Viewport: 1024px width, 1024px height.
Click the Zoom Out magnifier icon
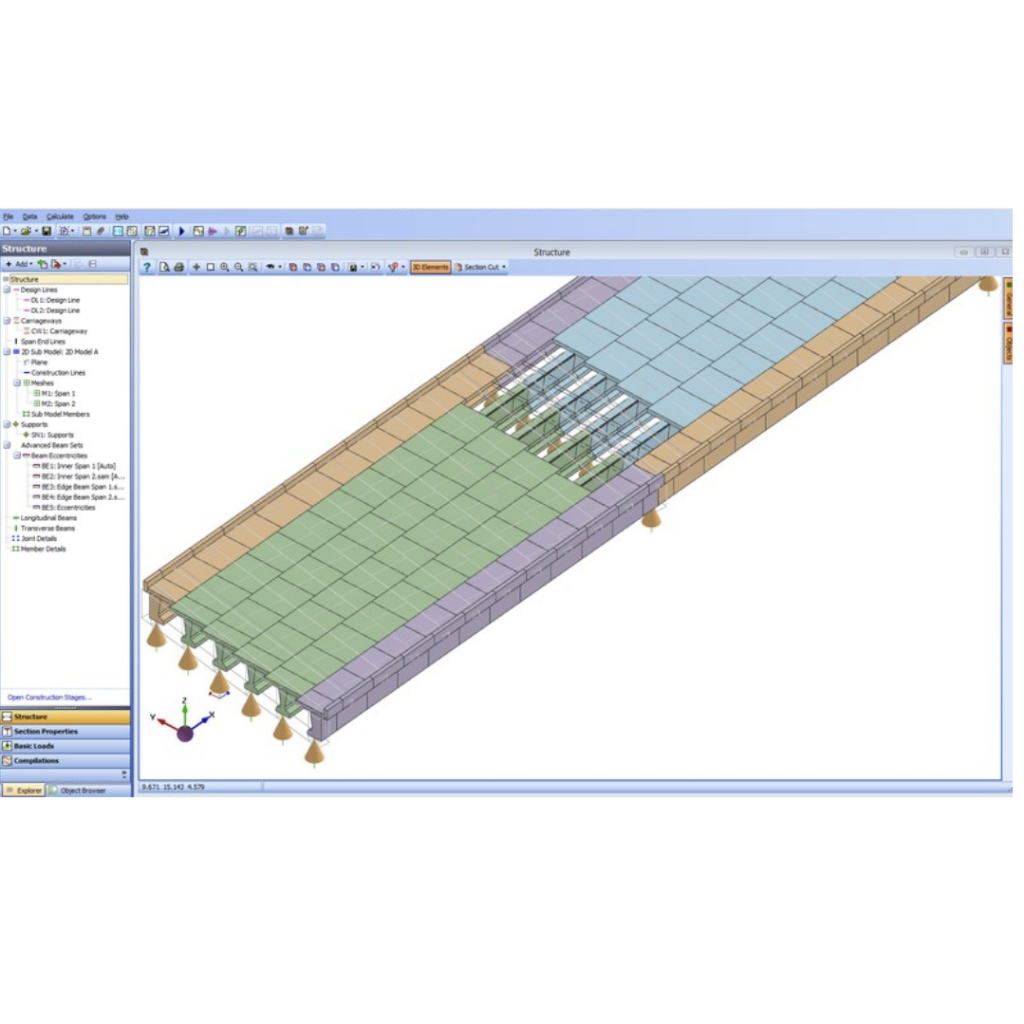[238, 267]
